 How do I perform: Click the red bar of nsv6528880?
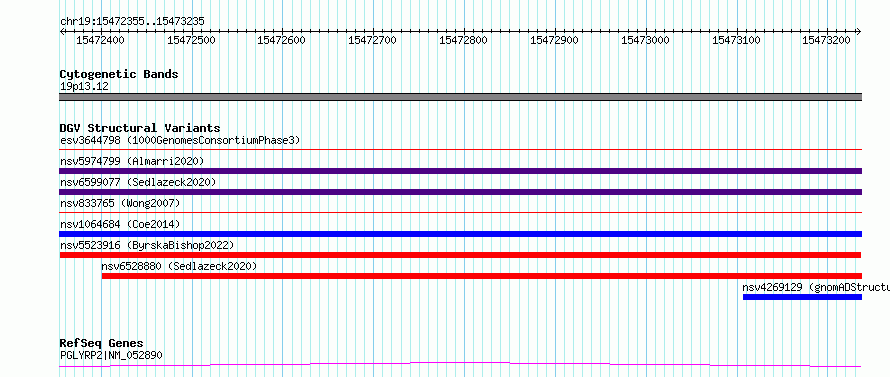[482, 276]
